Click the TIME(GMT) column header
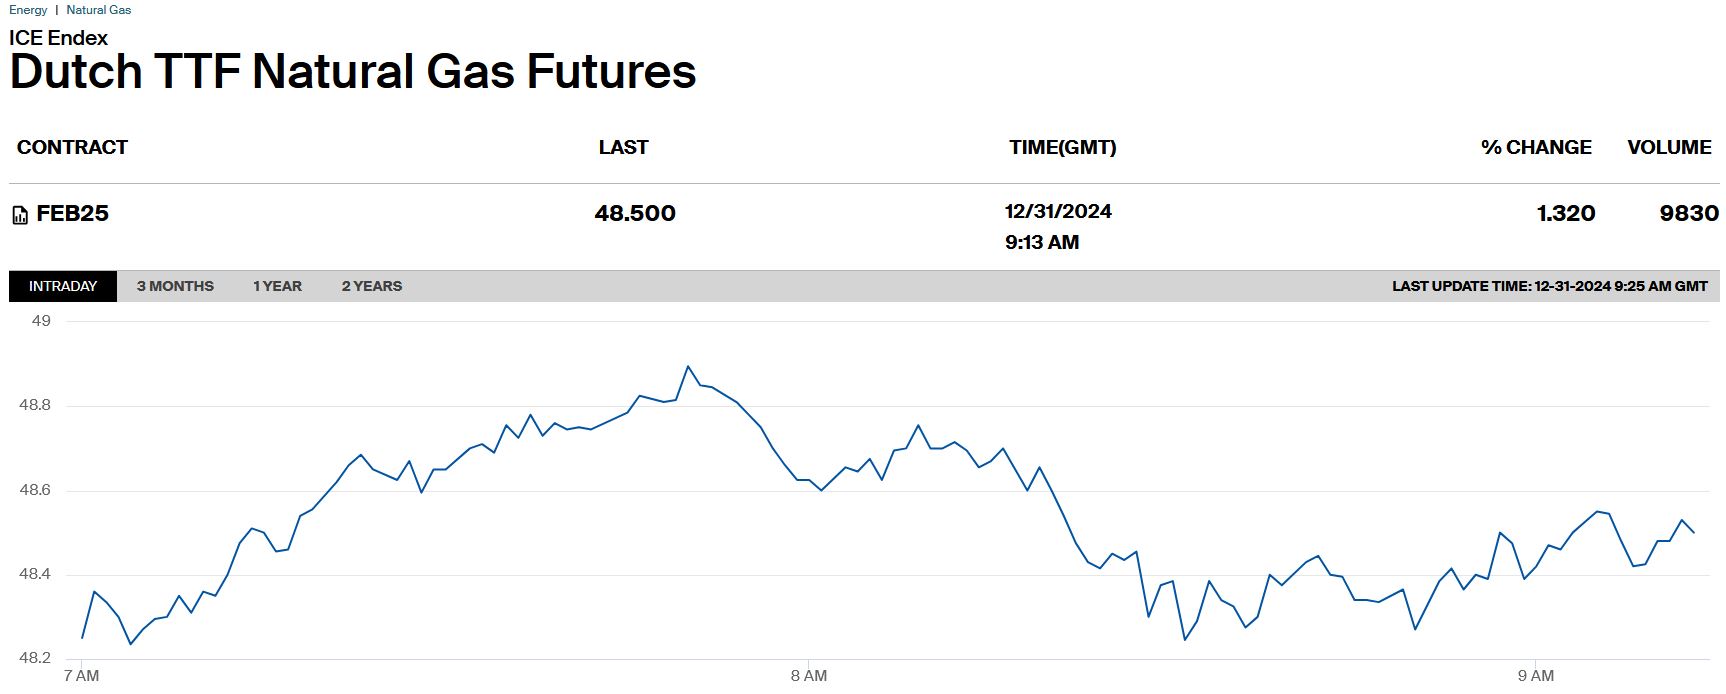Image resolution: width=1726 pixels, height=694 pixels. point(1062,147)
